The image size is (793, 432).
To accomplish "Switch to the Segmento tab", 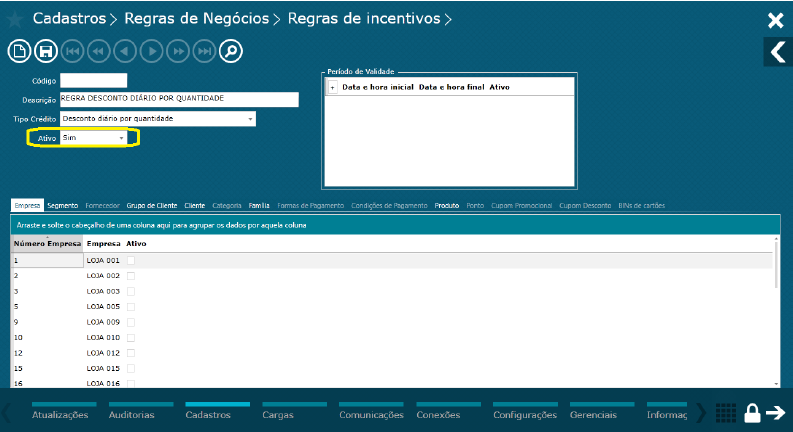I will click(63, 205).
